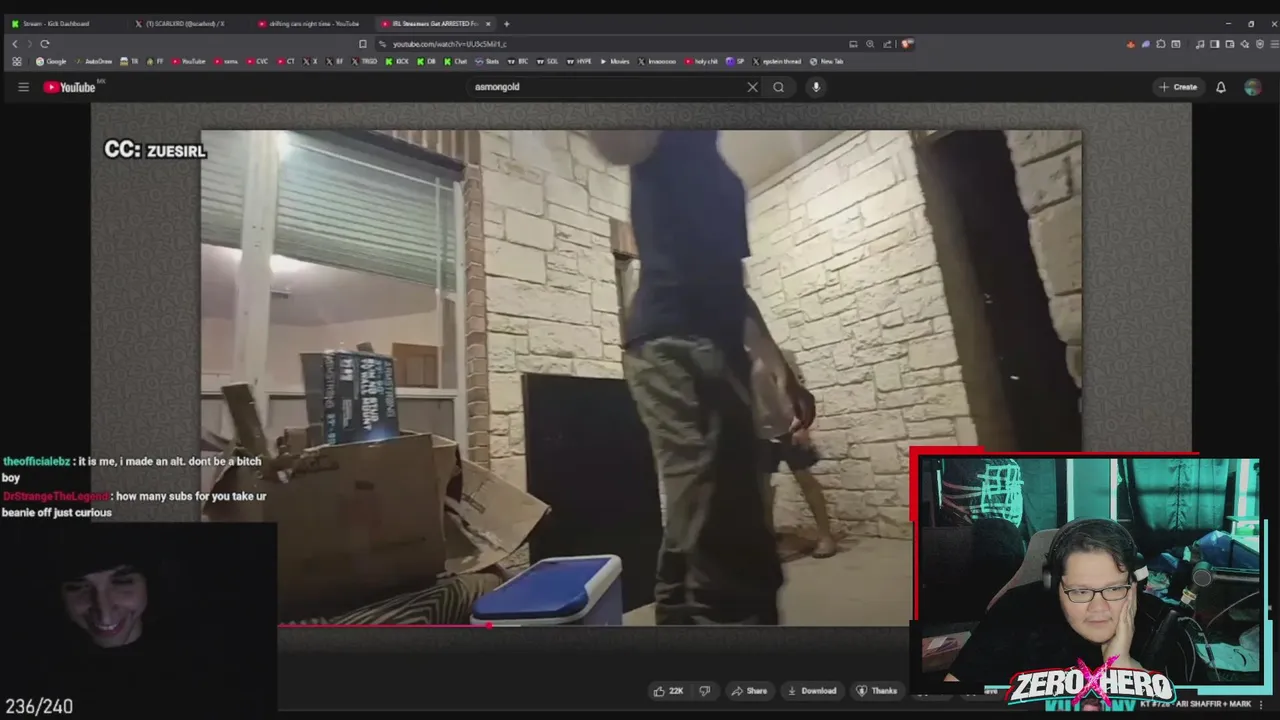
Task: Open the SOL bookmark
Action: click(x=548, y=61)
